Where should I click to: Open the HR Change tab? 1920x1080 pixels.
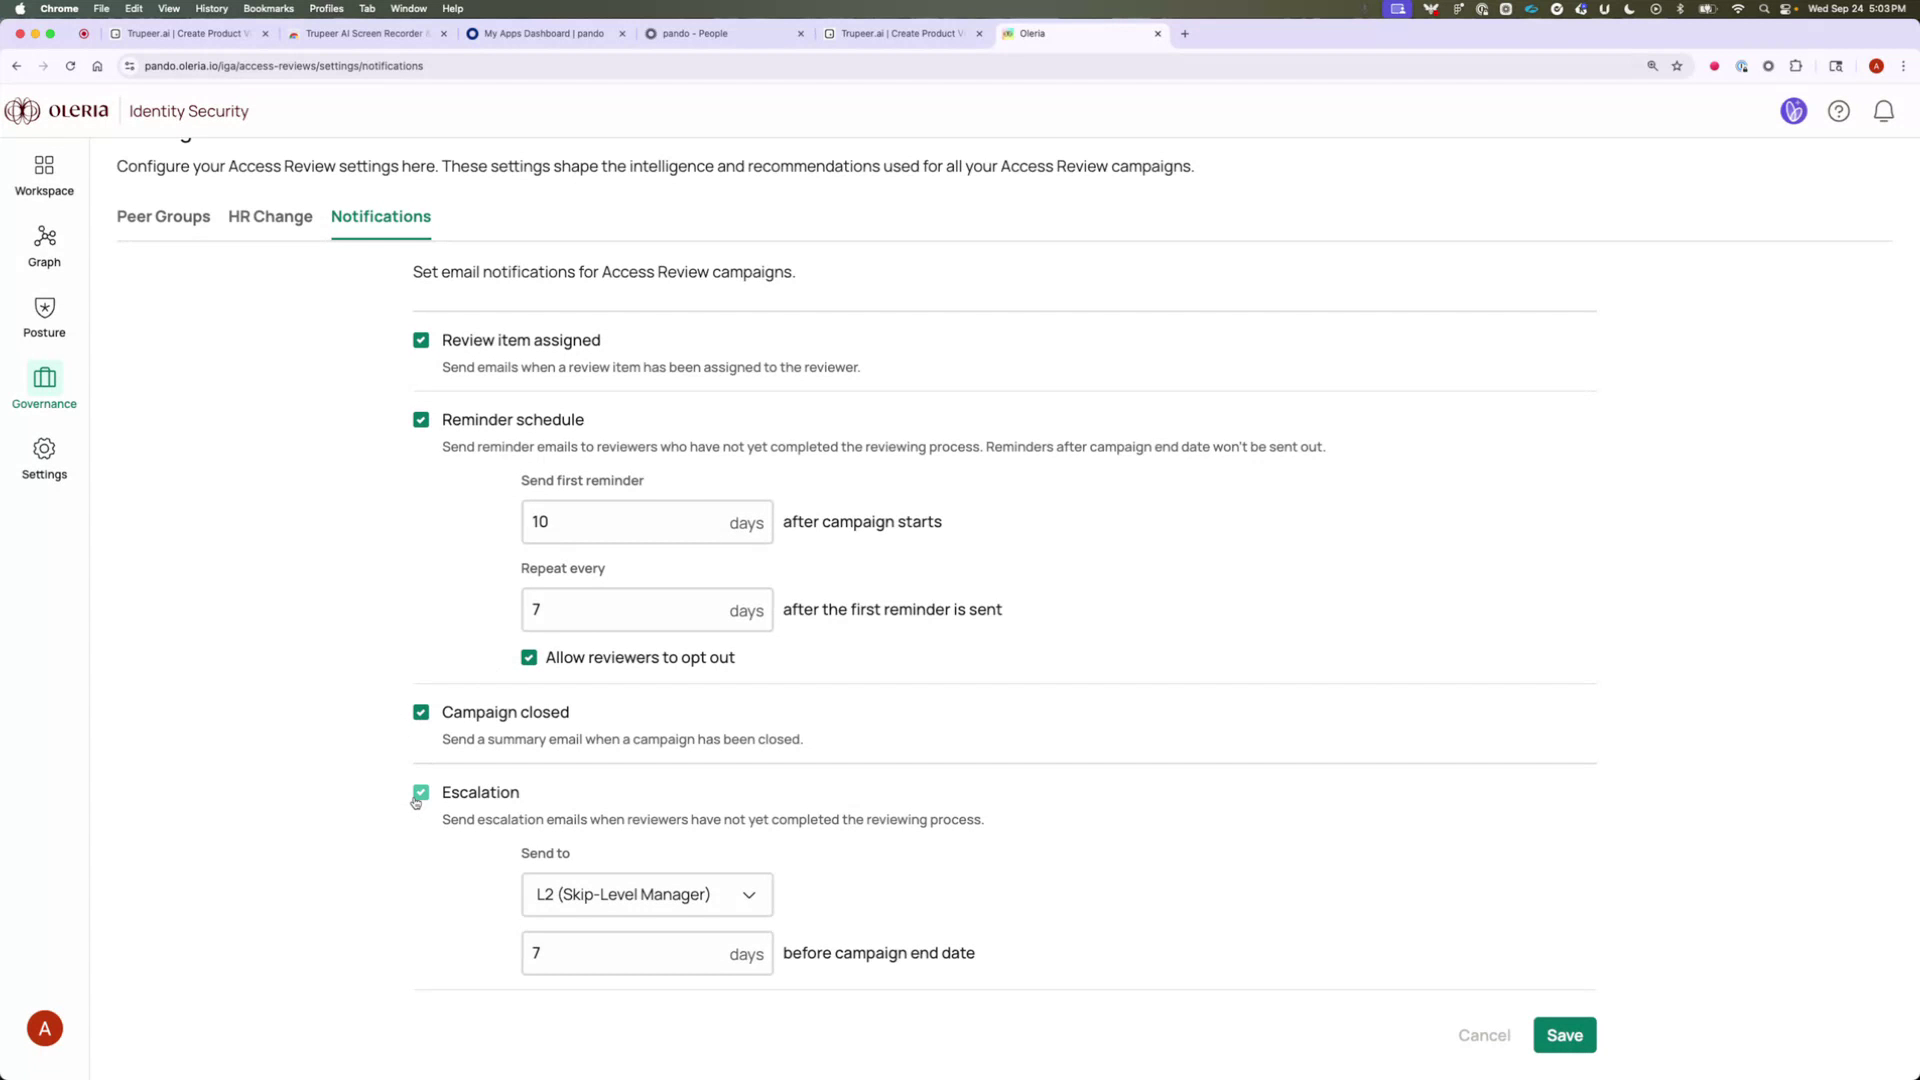[x=269, y=216]
